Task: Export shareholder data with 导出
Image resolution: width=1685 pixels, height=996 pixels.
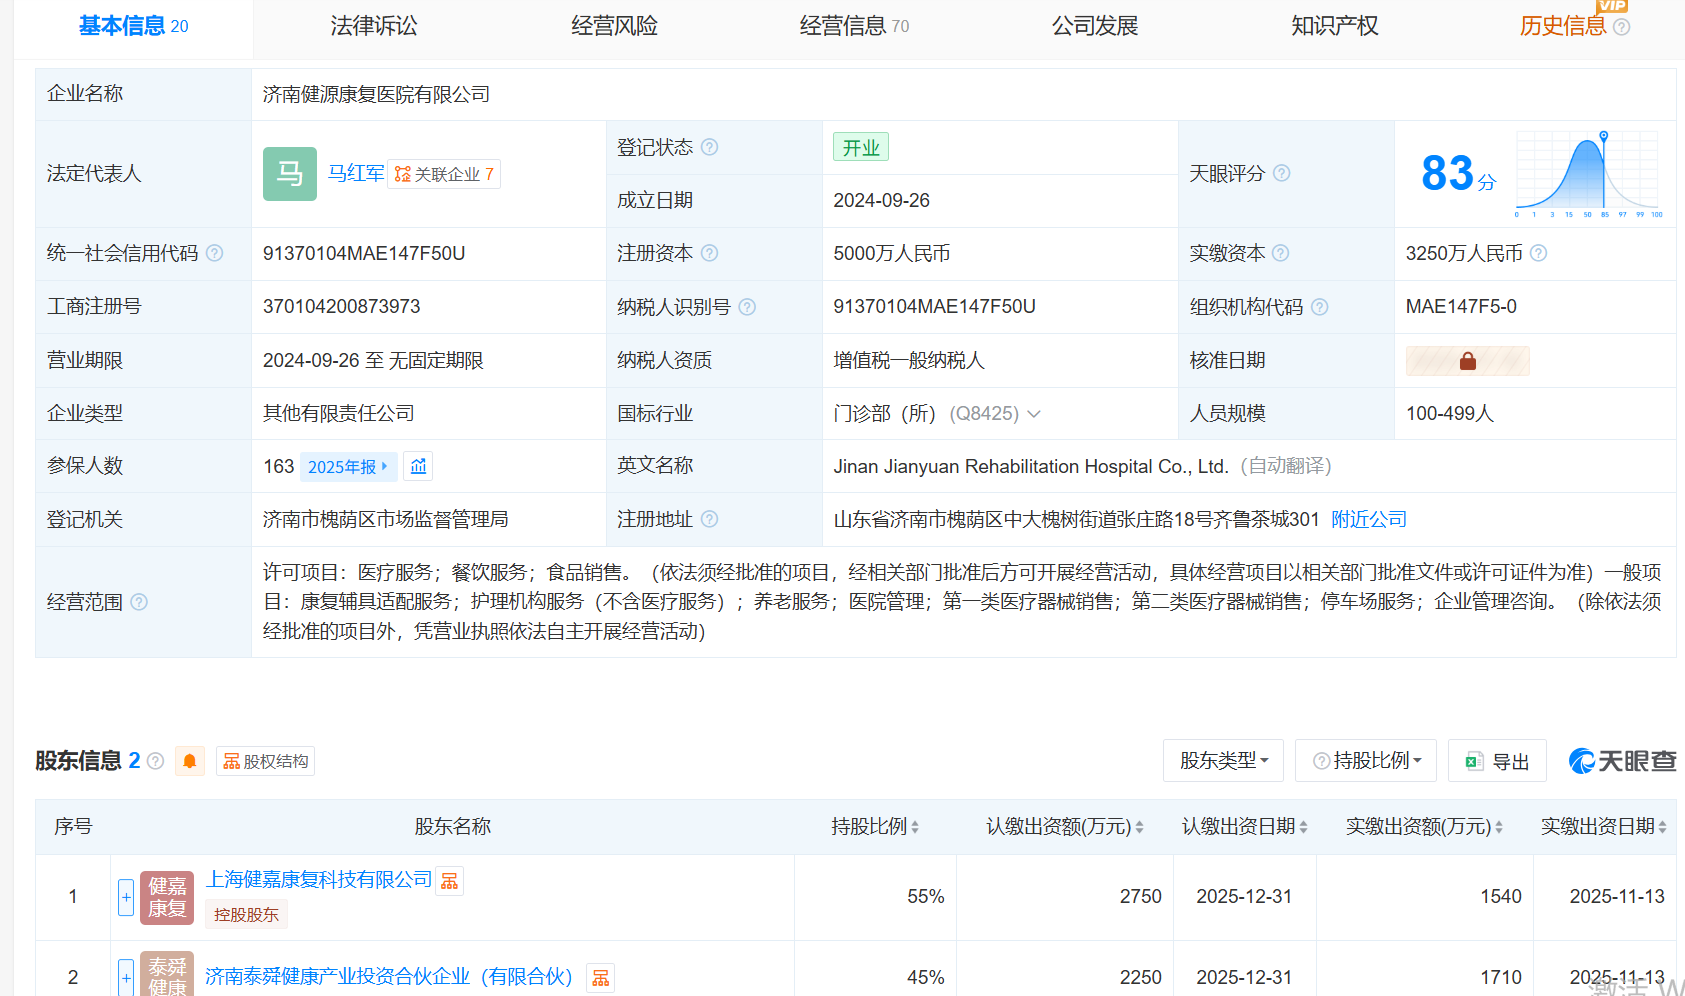Action: click(x=1497, y=761)
